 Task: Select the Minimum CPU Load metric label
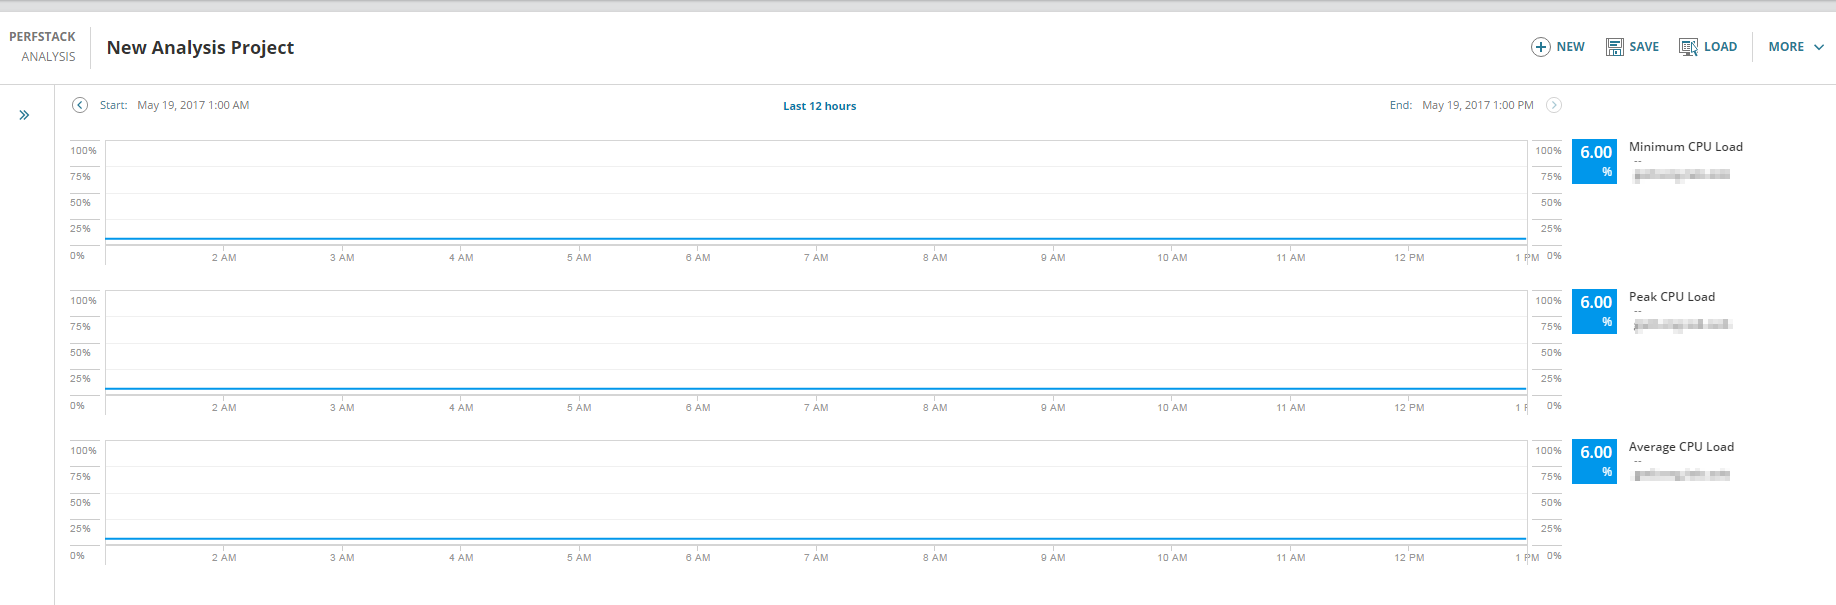click(1686, 147)
